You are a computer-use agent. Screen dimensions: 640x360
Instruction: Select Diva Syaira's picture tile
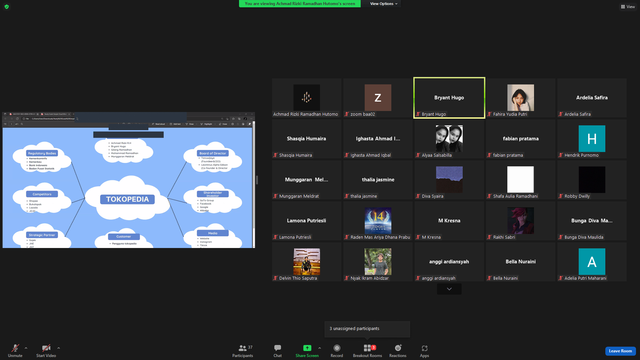coord(449,180)
